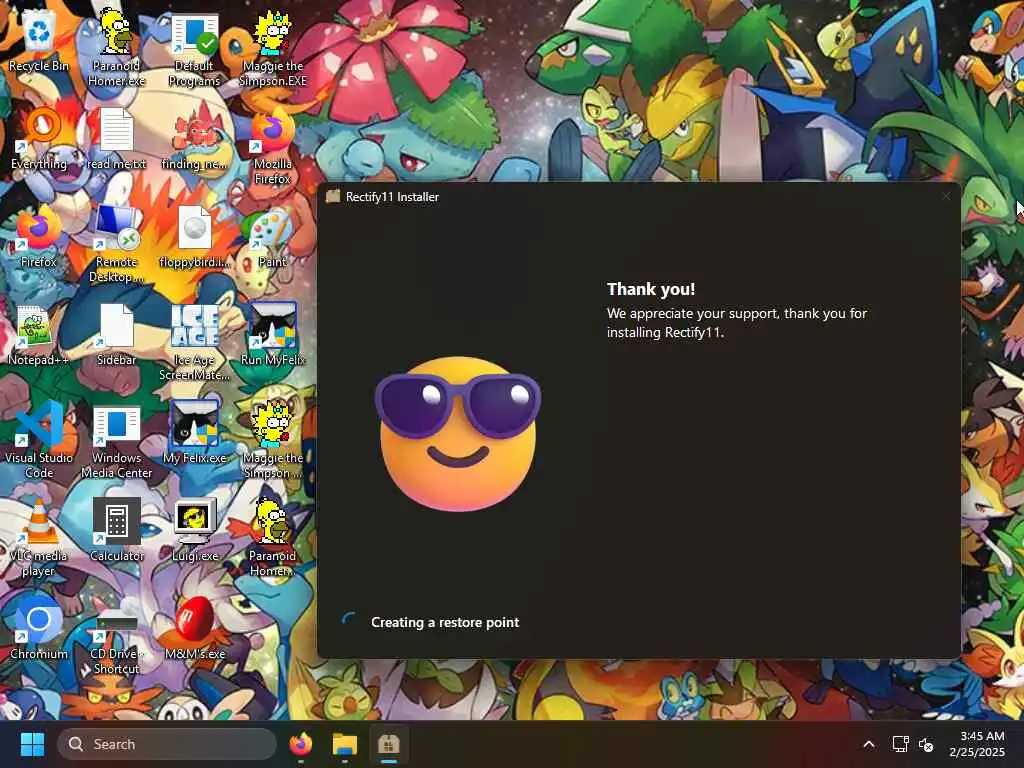
Task: Click the 'Thank you!' heading
Action: pos(650,289)
